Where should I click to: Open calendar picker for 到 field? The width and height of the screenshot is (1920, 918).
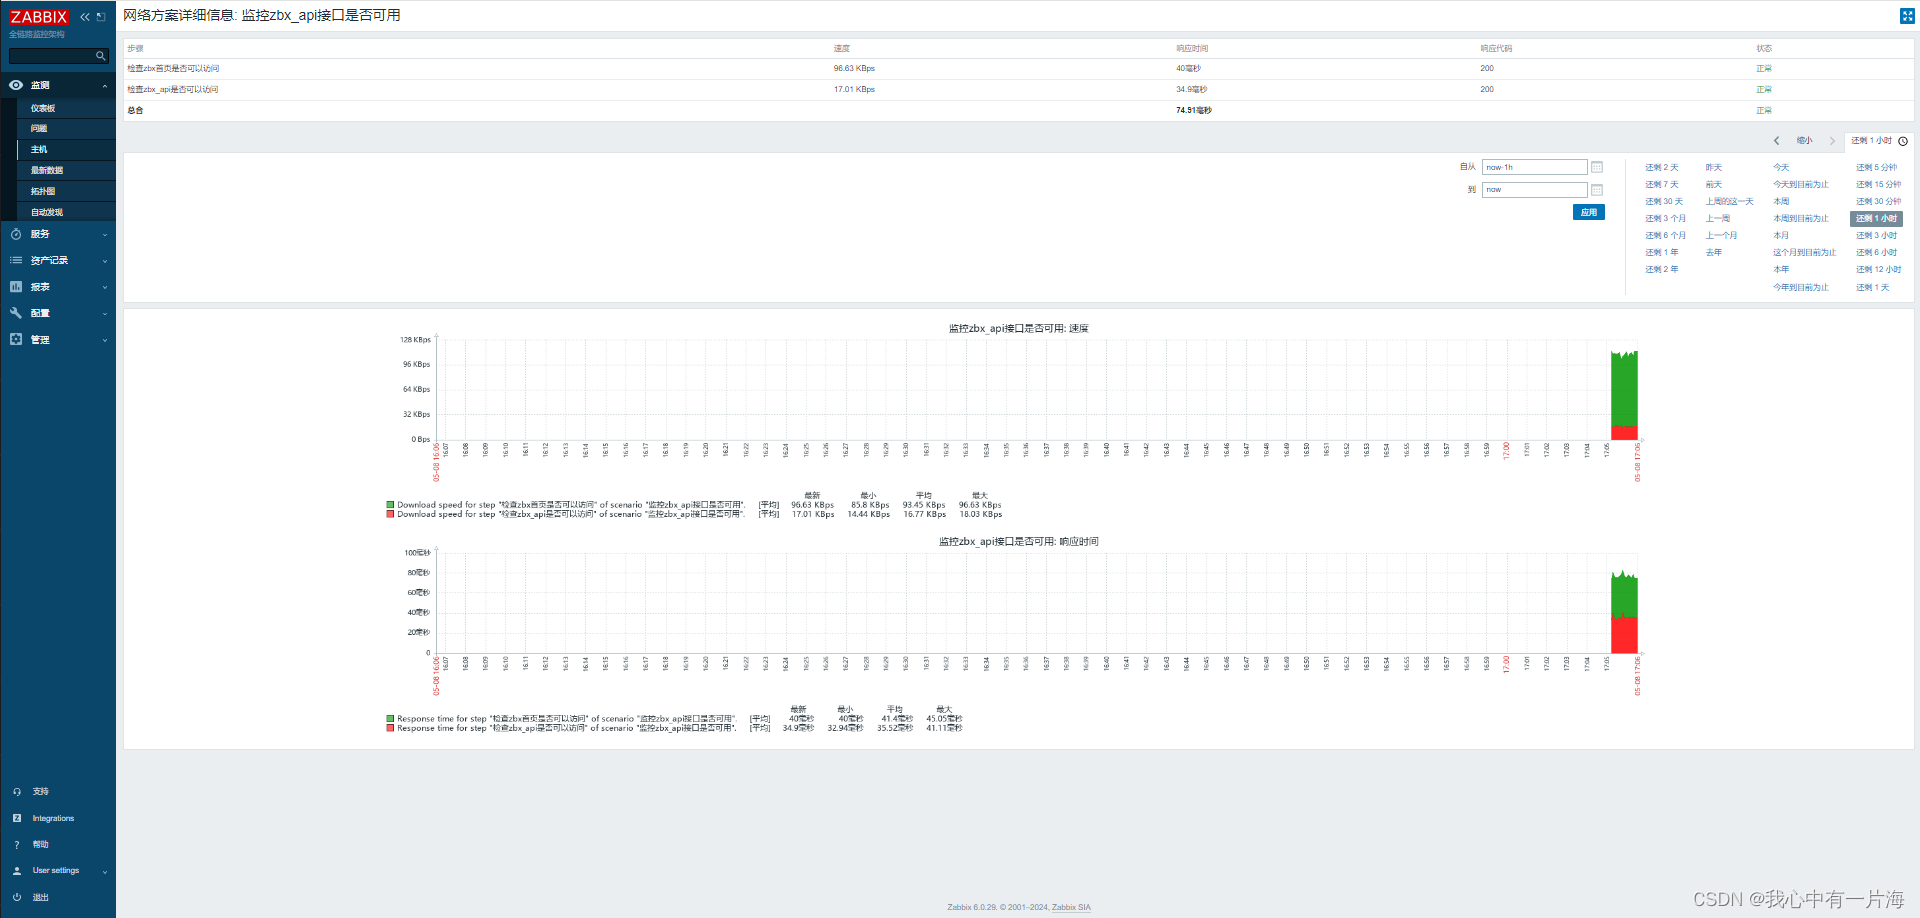[x=1597, y=190]
